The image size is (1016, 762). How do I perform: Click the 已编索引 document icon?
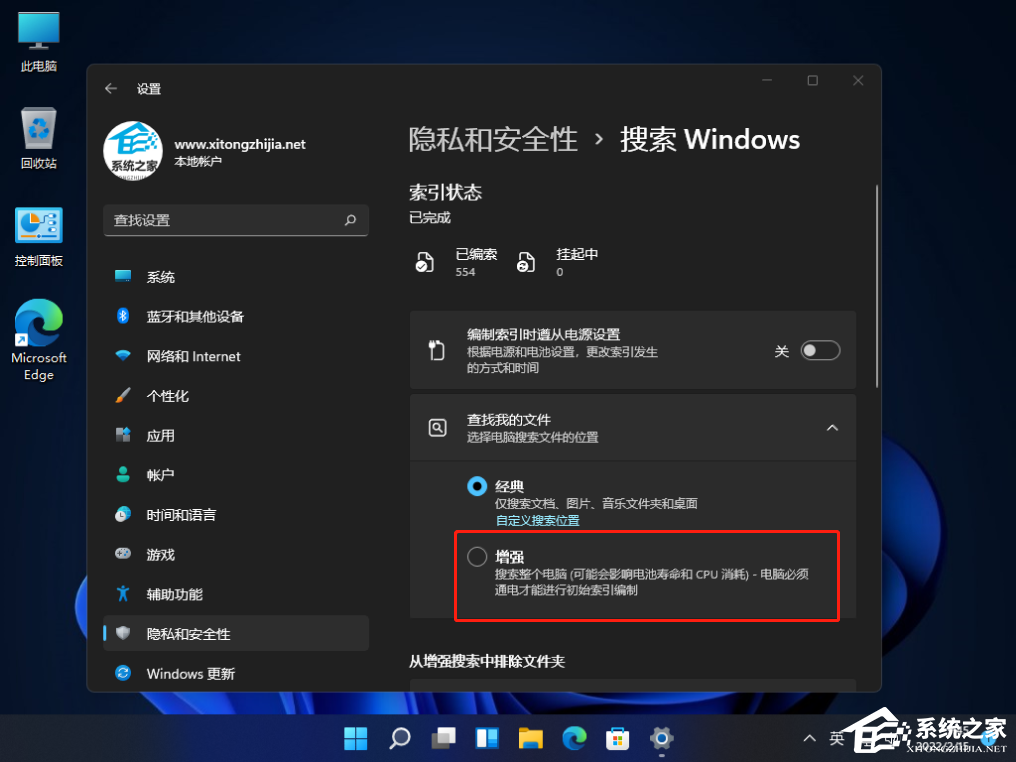point(424,262)
